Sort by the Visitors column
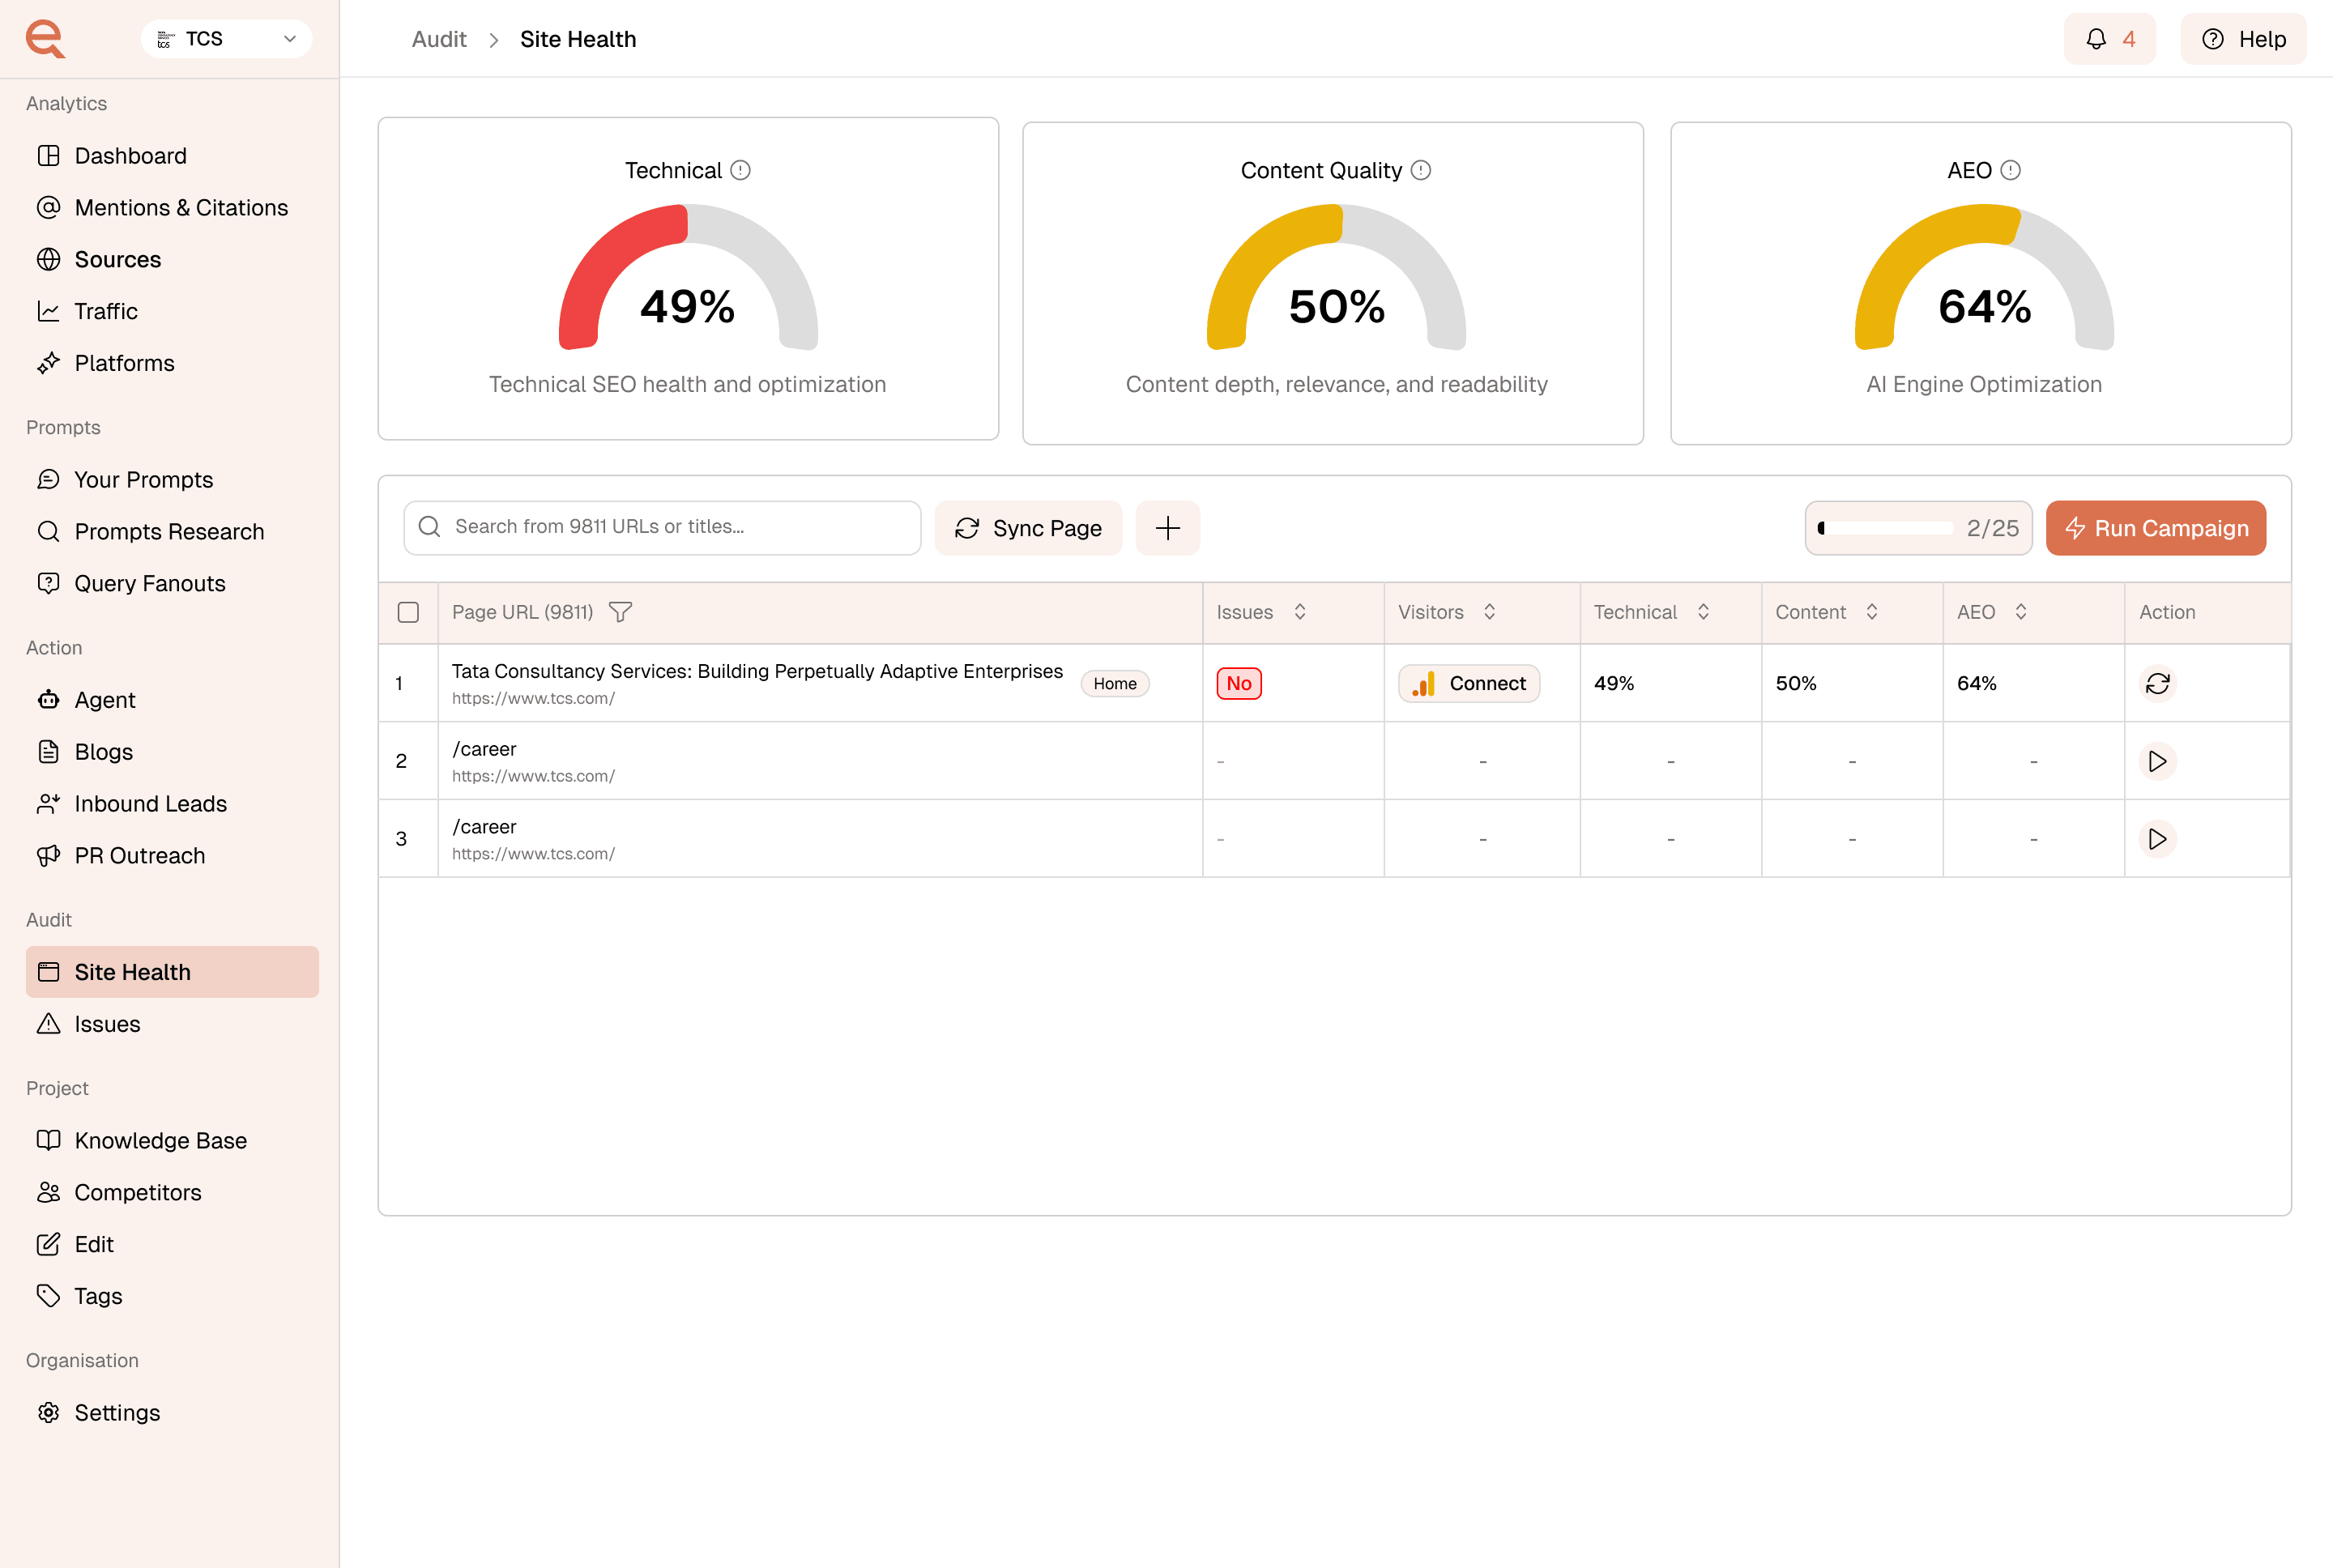Image resolution: width=2333 pixels, height=1568 pixels. [x=1489, y=612]
